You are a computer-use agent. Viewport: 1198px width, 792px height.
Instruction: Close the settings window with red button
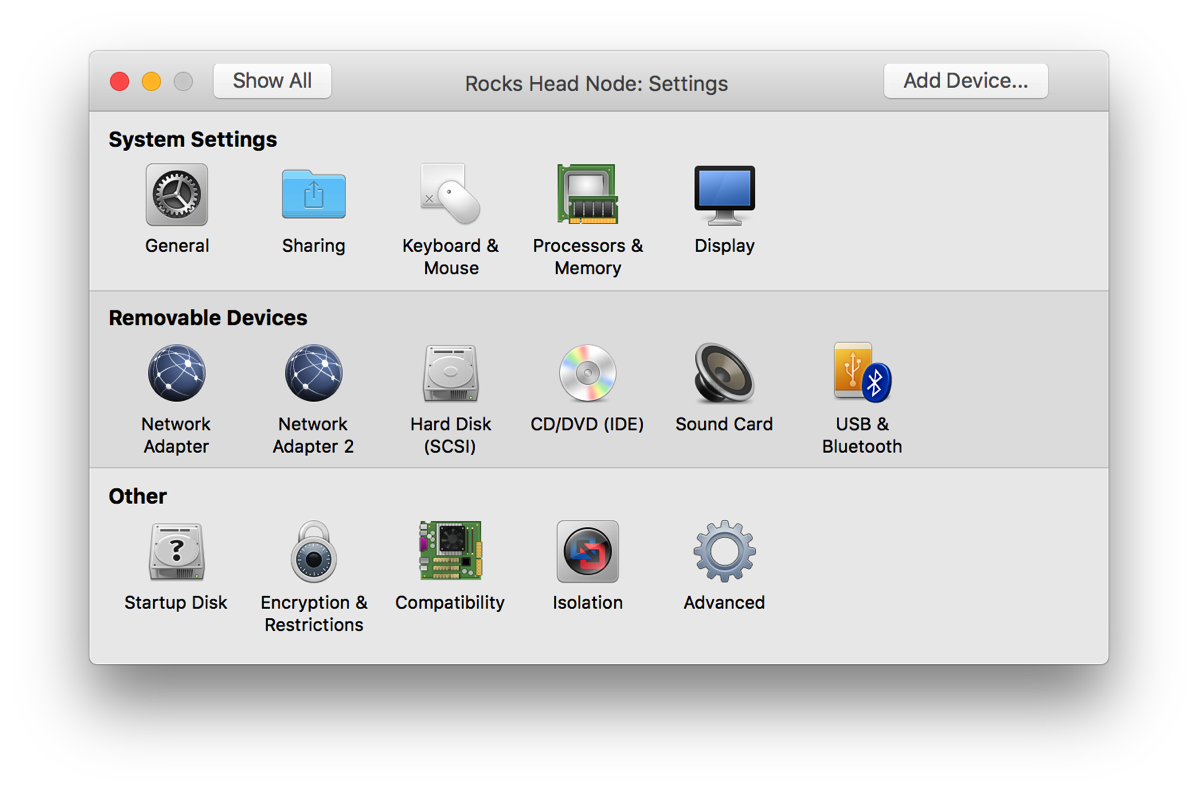tap(120, 82)
